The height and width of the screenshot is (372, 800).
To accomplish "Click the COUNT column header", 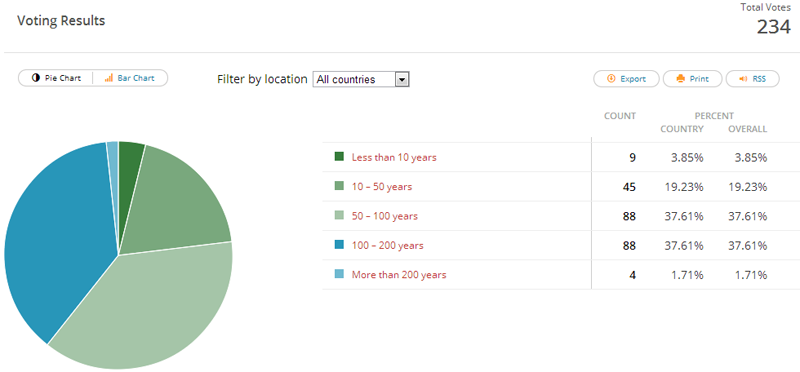I will pos(620,116).
